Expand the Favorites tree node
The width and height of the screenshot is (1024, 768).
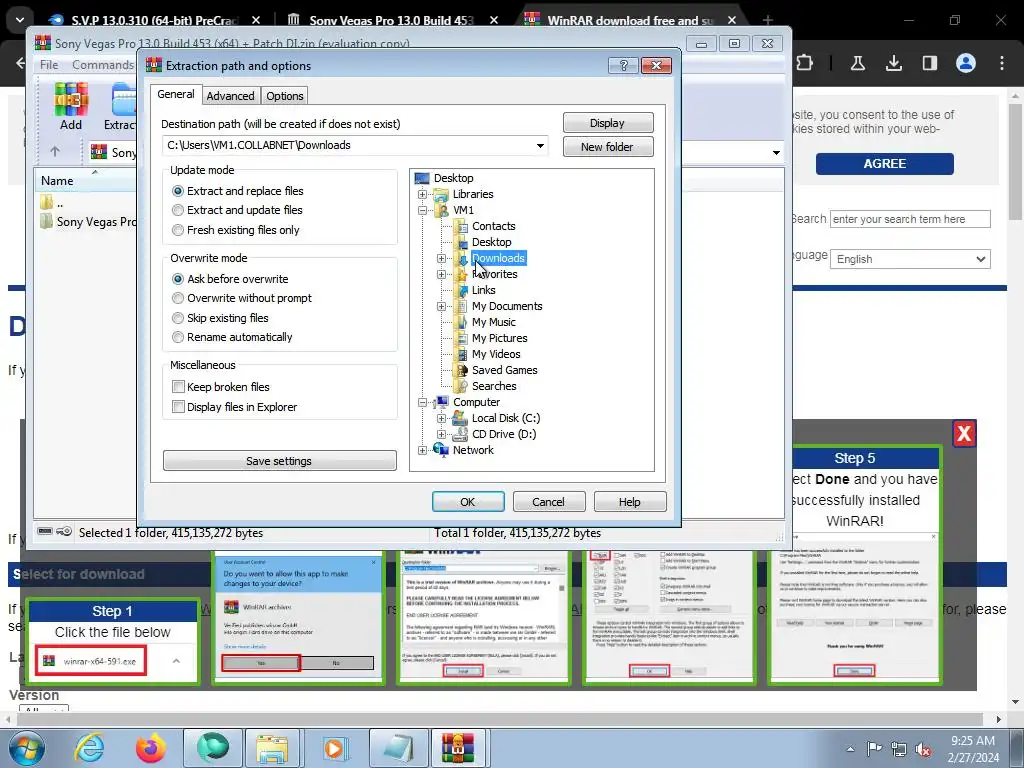pos(441,274)
